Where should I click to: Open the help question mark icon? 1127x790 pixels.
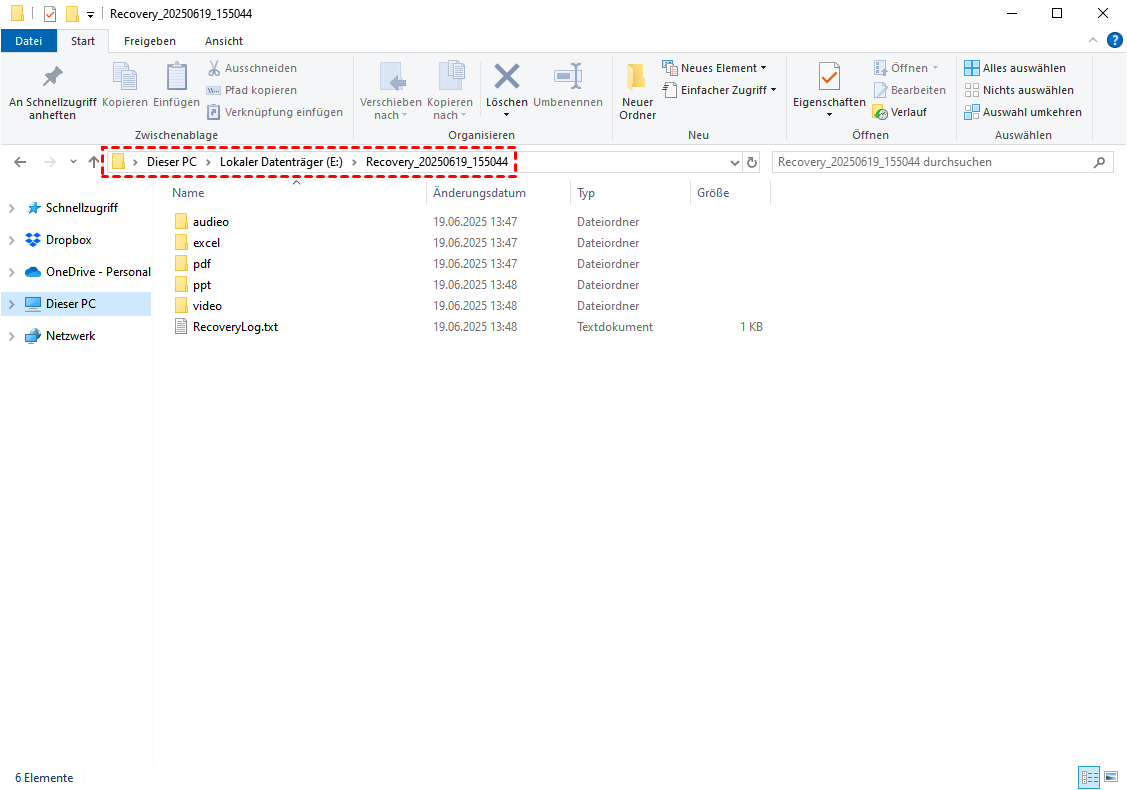click(x=1114, y=40)
